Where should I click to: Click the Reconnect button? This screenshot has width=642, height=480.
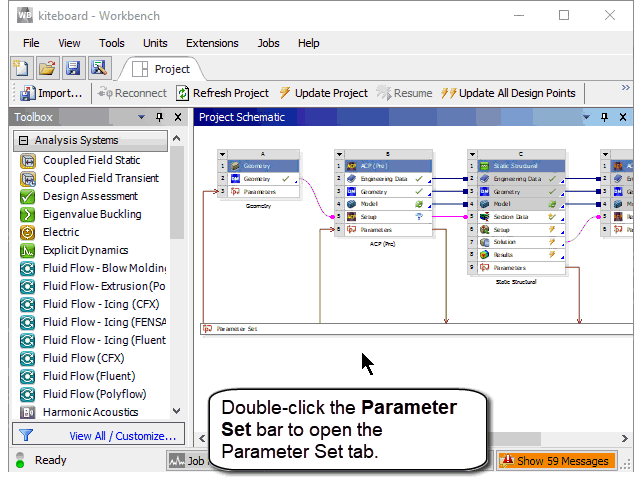tap(132, 93)
